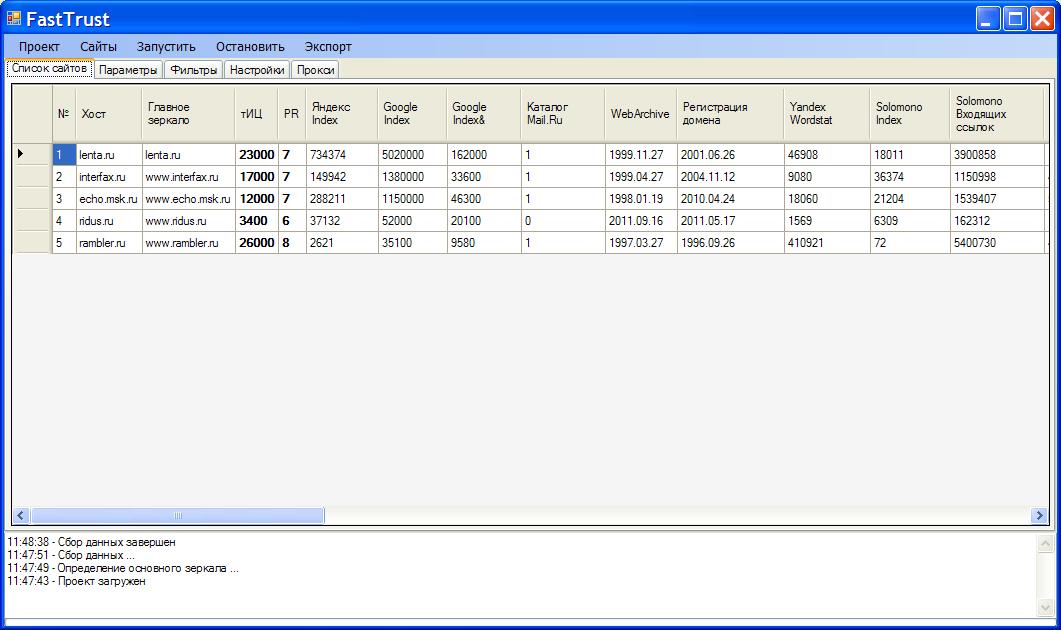
Task: Select the row header of the rambler.ru row
Action: pos(32,242)
